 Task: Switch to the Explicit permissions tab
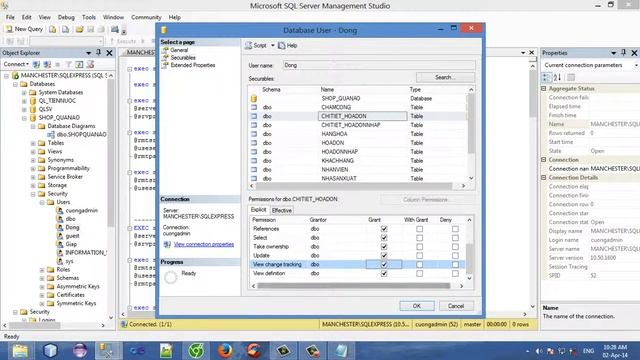(258, 210)
